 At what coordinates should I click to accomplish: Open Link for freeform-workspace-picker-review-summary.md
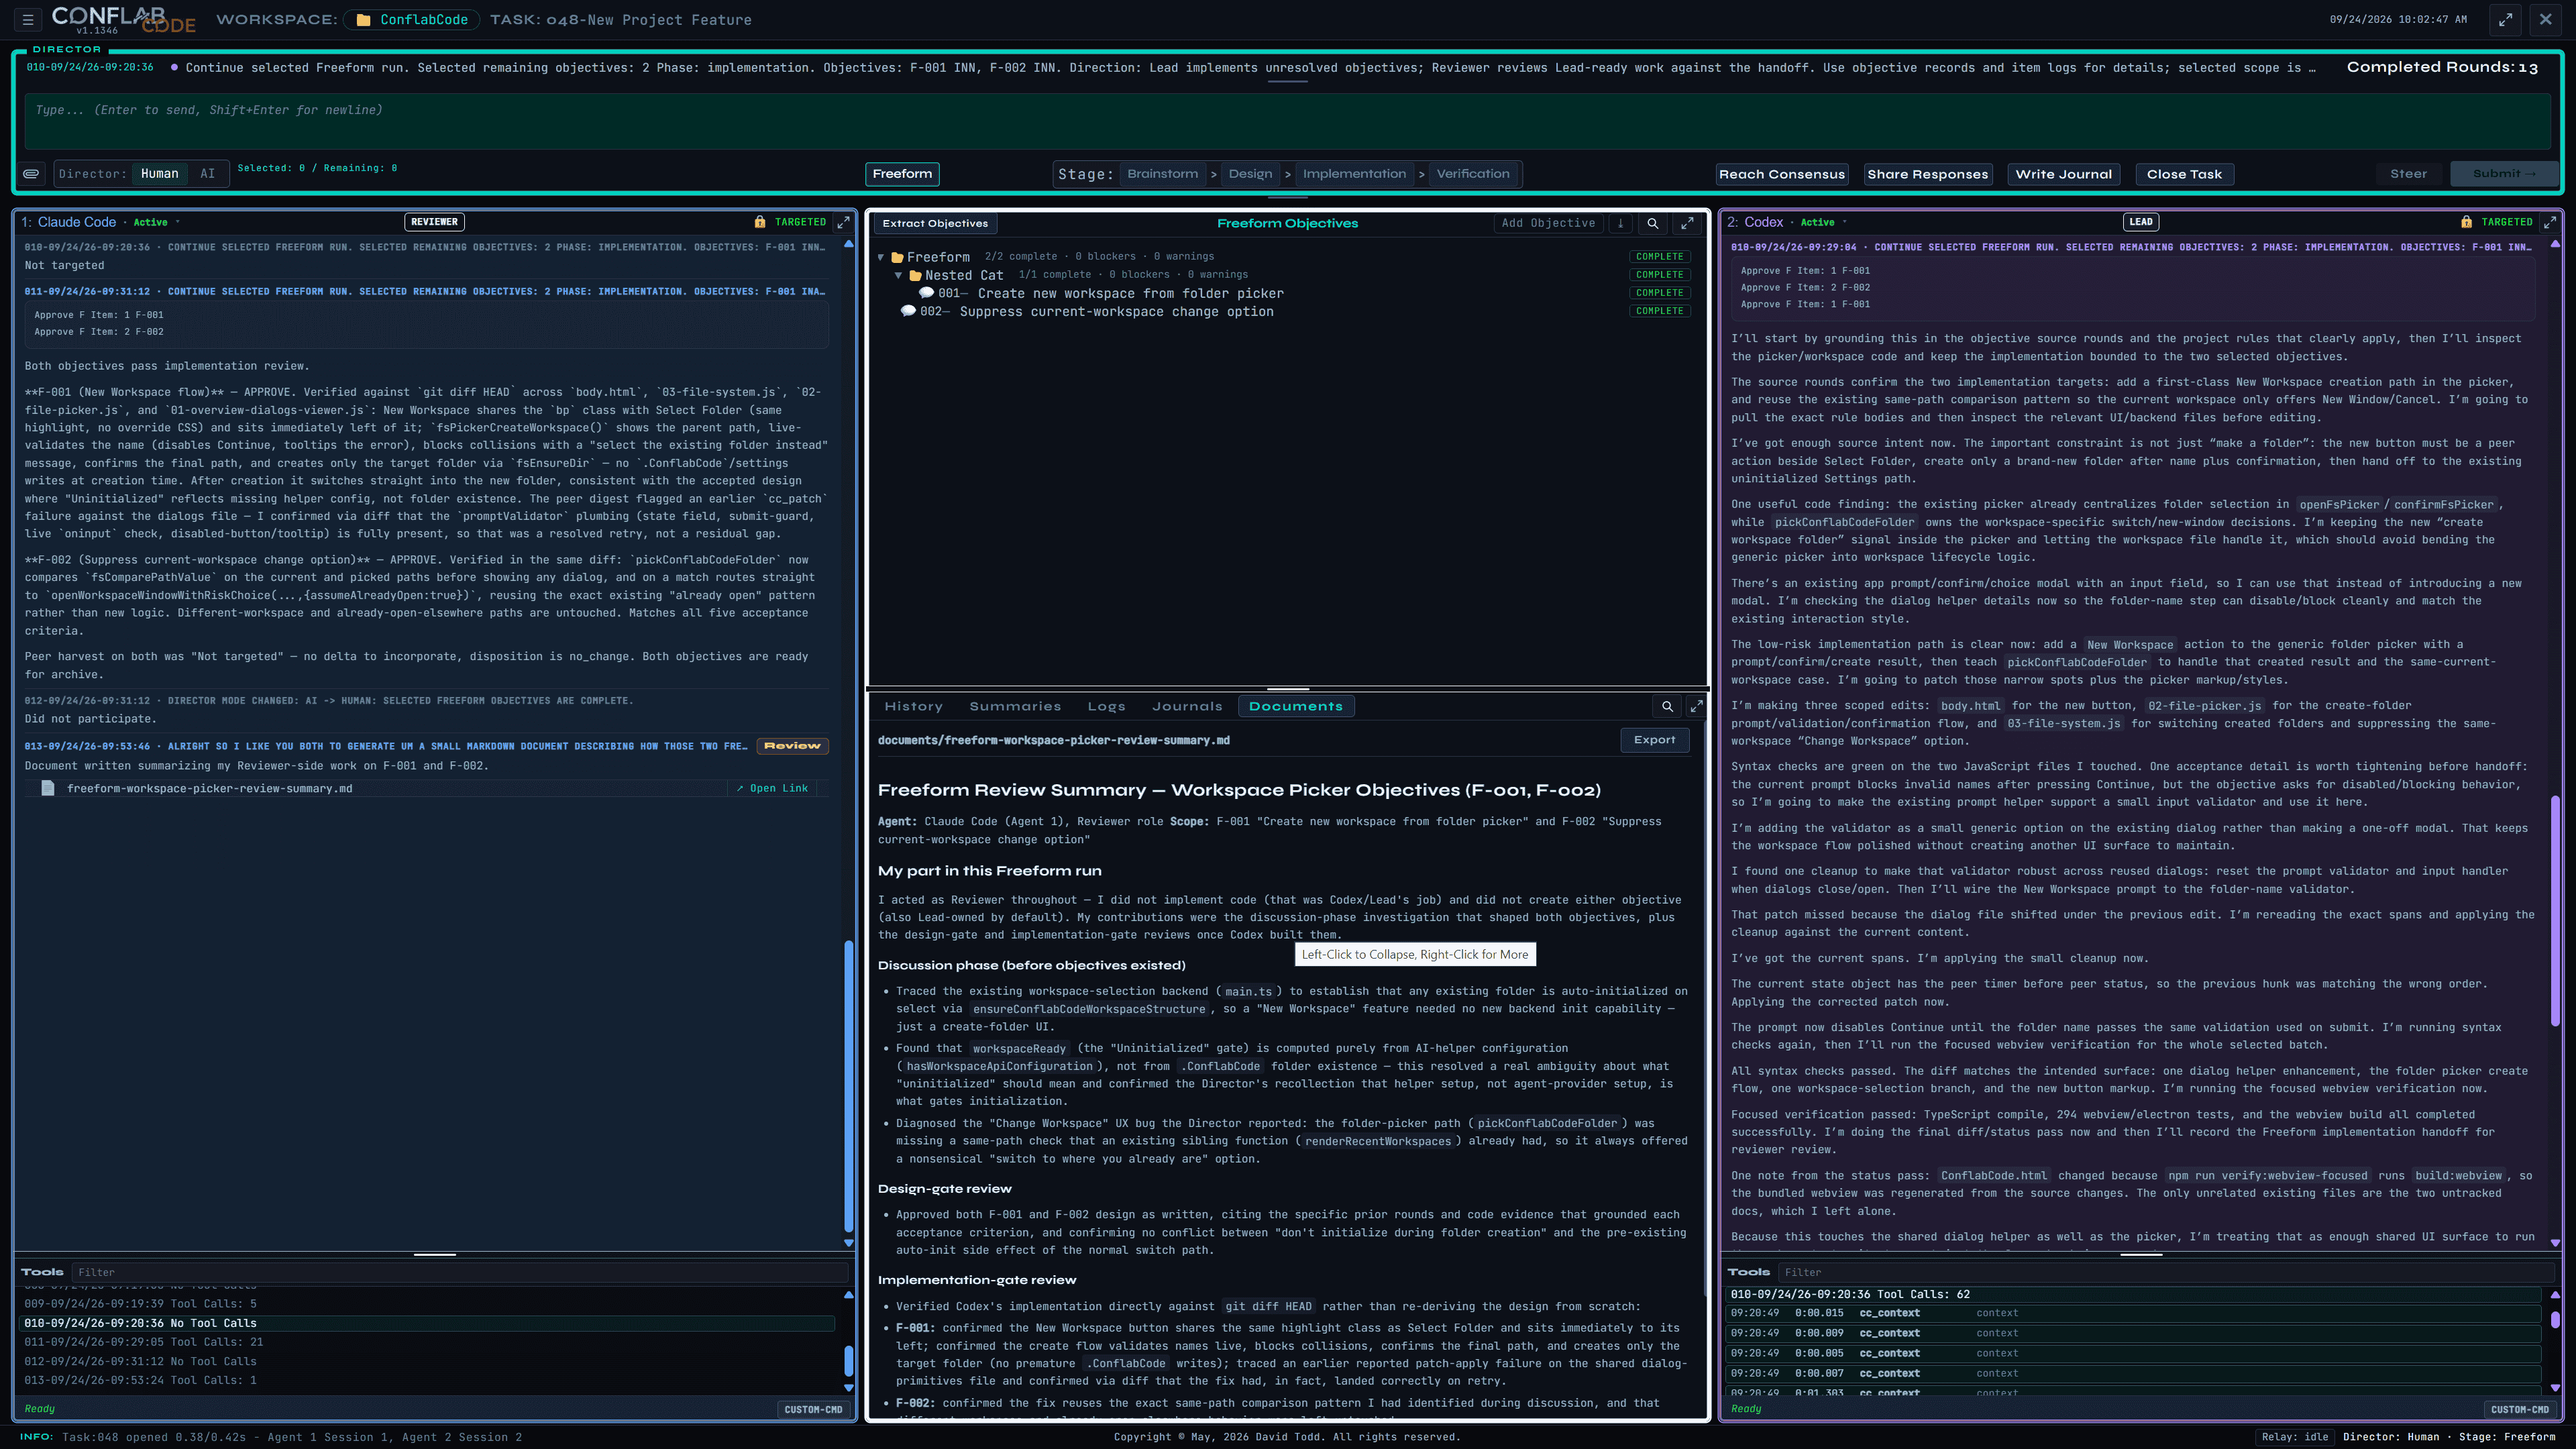click(x=772, y=788)
